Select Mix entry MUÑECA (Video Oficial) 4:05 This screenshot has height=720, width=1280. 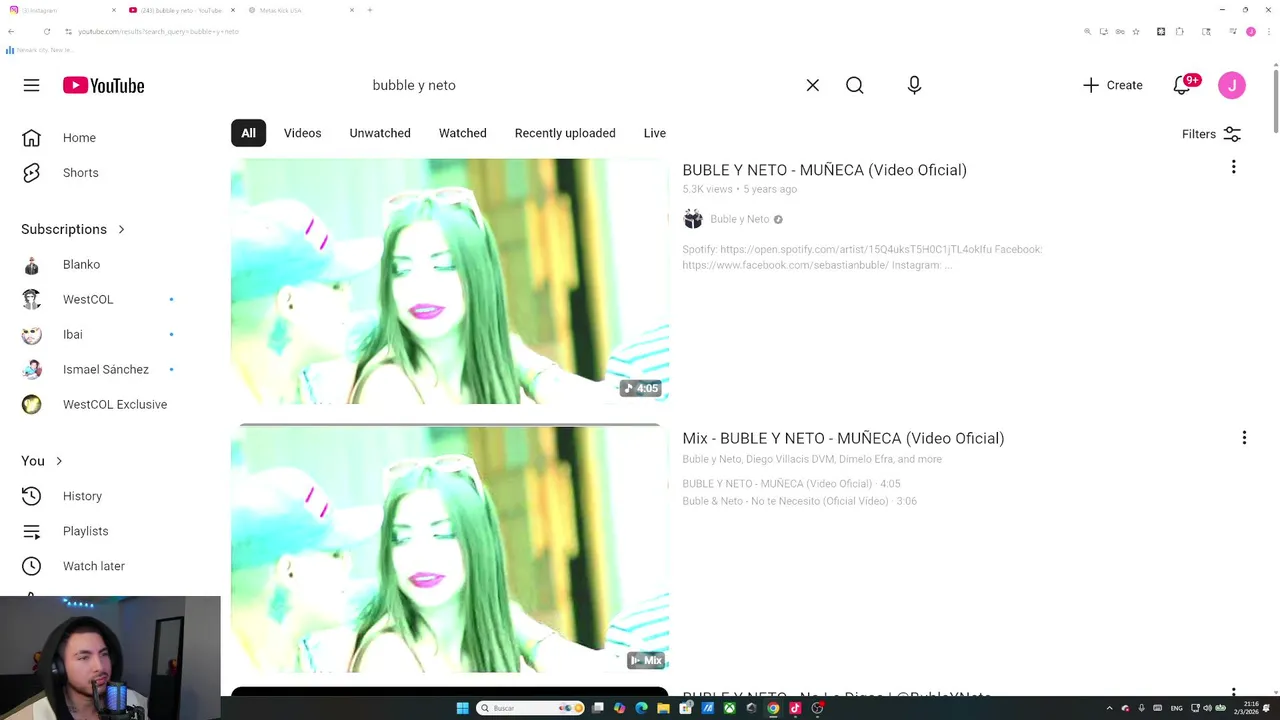pyautogui.click(x=791, y=484)
